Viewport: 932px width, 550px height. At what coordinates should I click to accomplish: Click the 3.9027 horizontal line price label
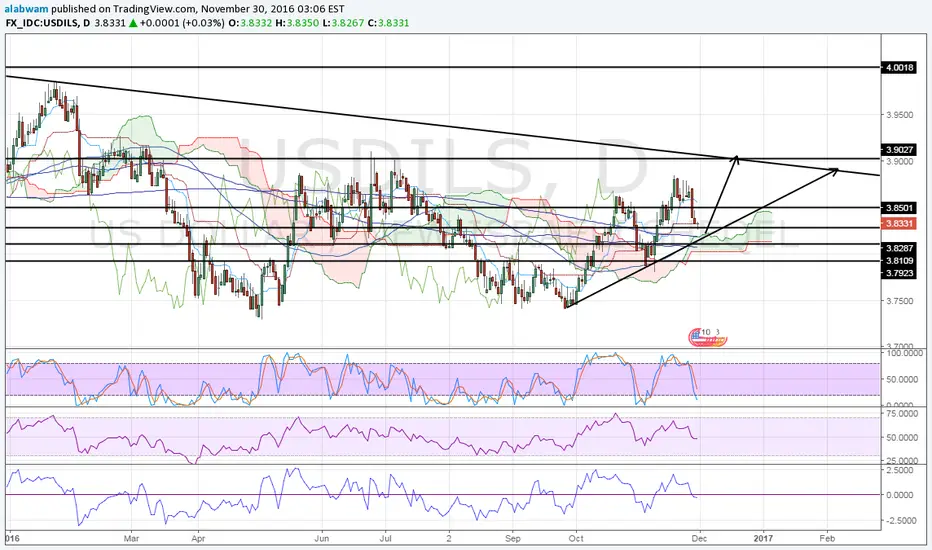coord(899,149)
